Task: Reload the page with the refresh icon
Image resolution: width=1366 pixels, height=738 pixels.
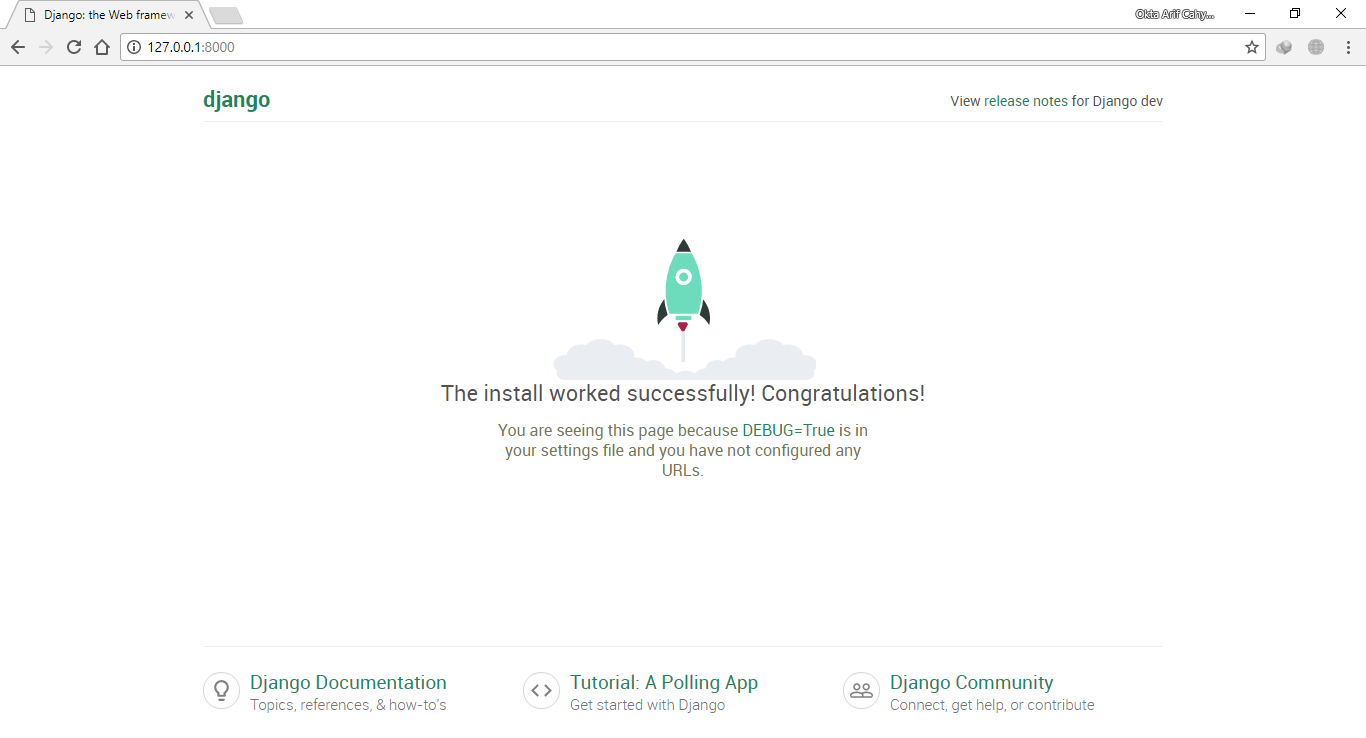Action: (x=74, y=47)
